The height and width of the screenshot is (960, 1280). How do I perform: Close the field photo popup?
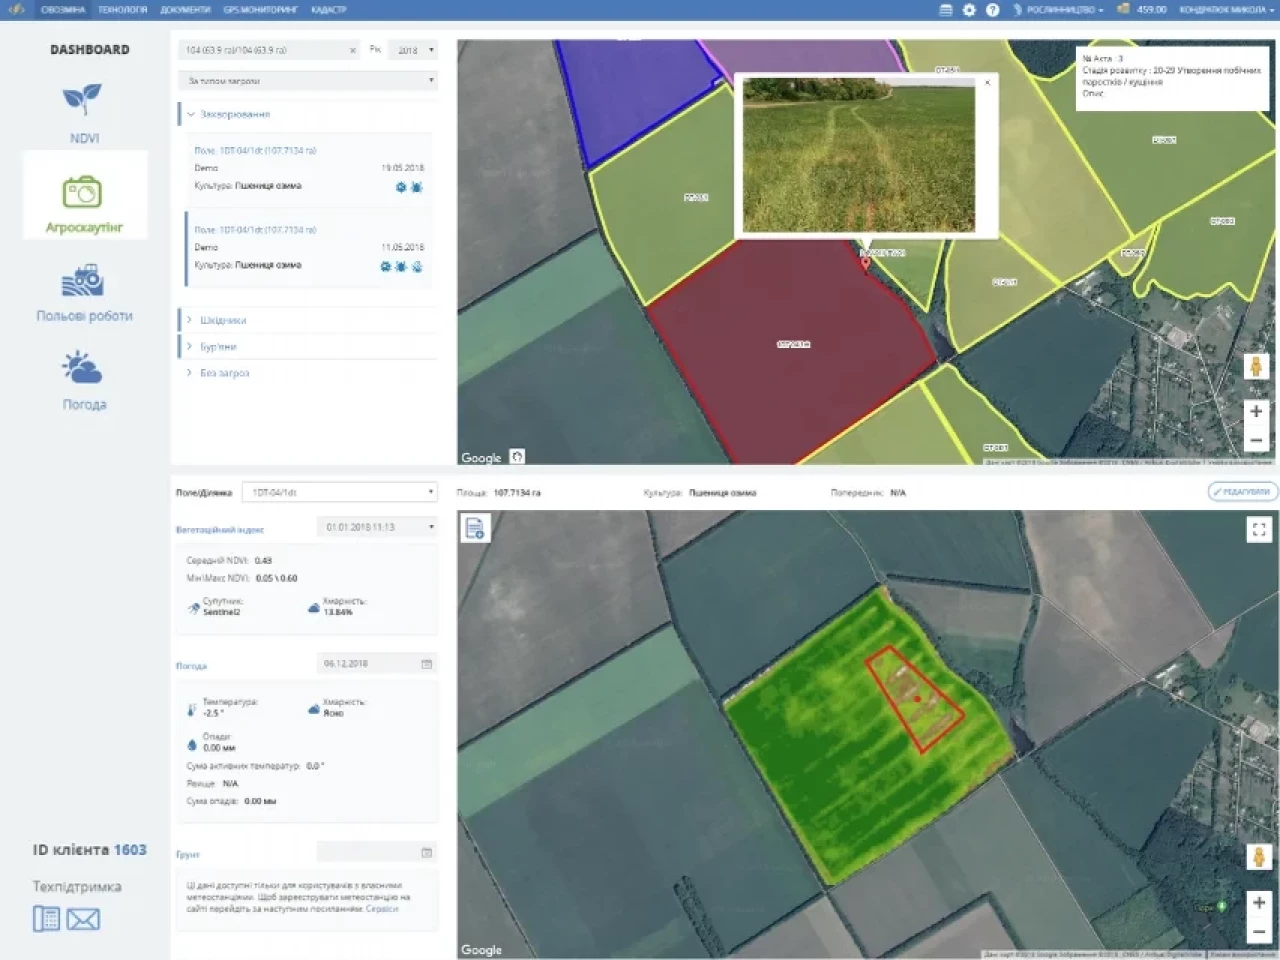[x=987, y=83]
